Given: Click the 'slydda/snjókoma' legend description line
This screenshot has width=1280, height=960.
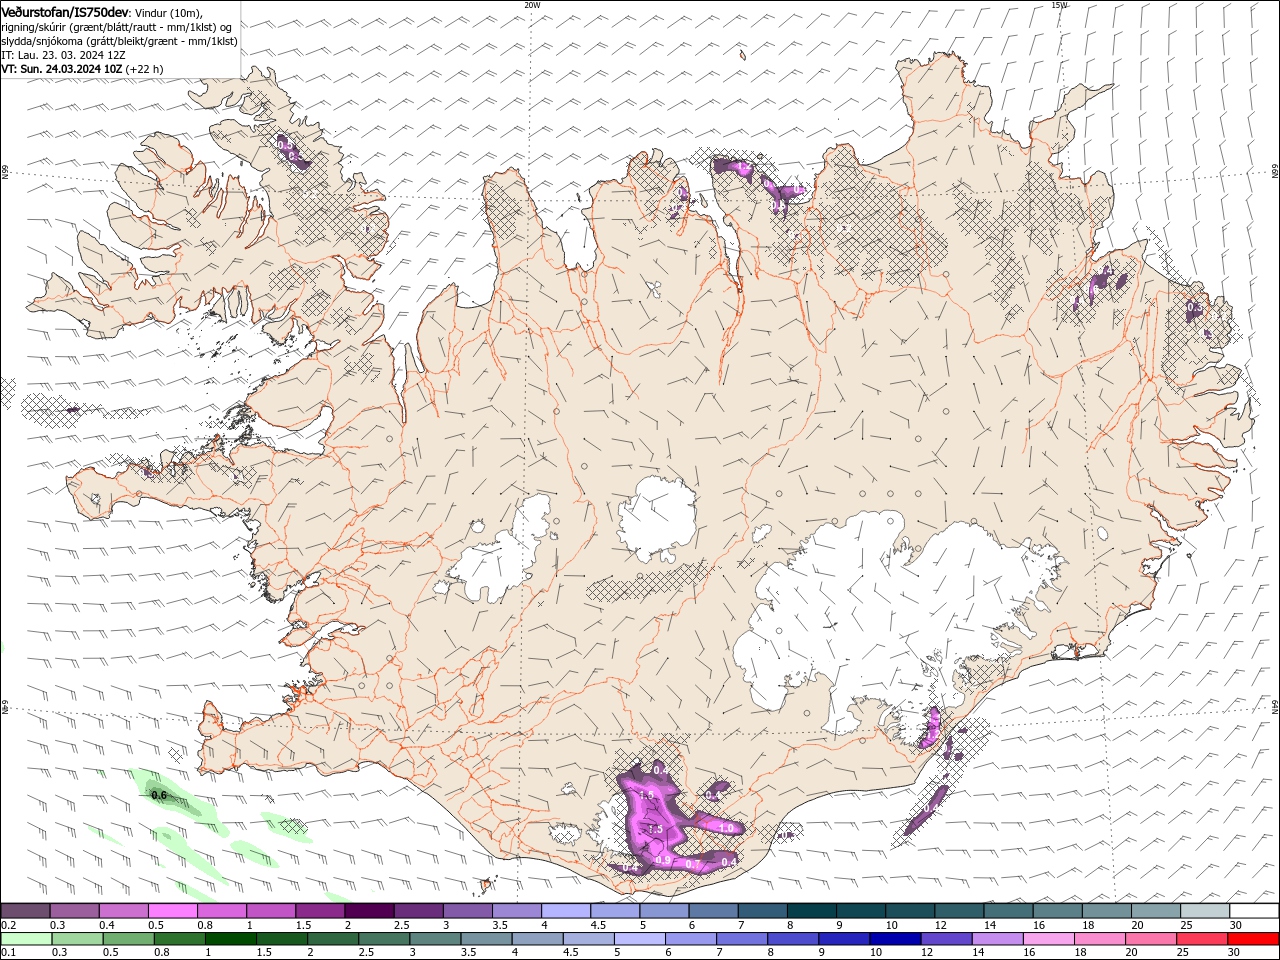Looking at the screenshot, I should coord(119,41).
